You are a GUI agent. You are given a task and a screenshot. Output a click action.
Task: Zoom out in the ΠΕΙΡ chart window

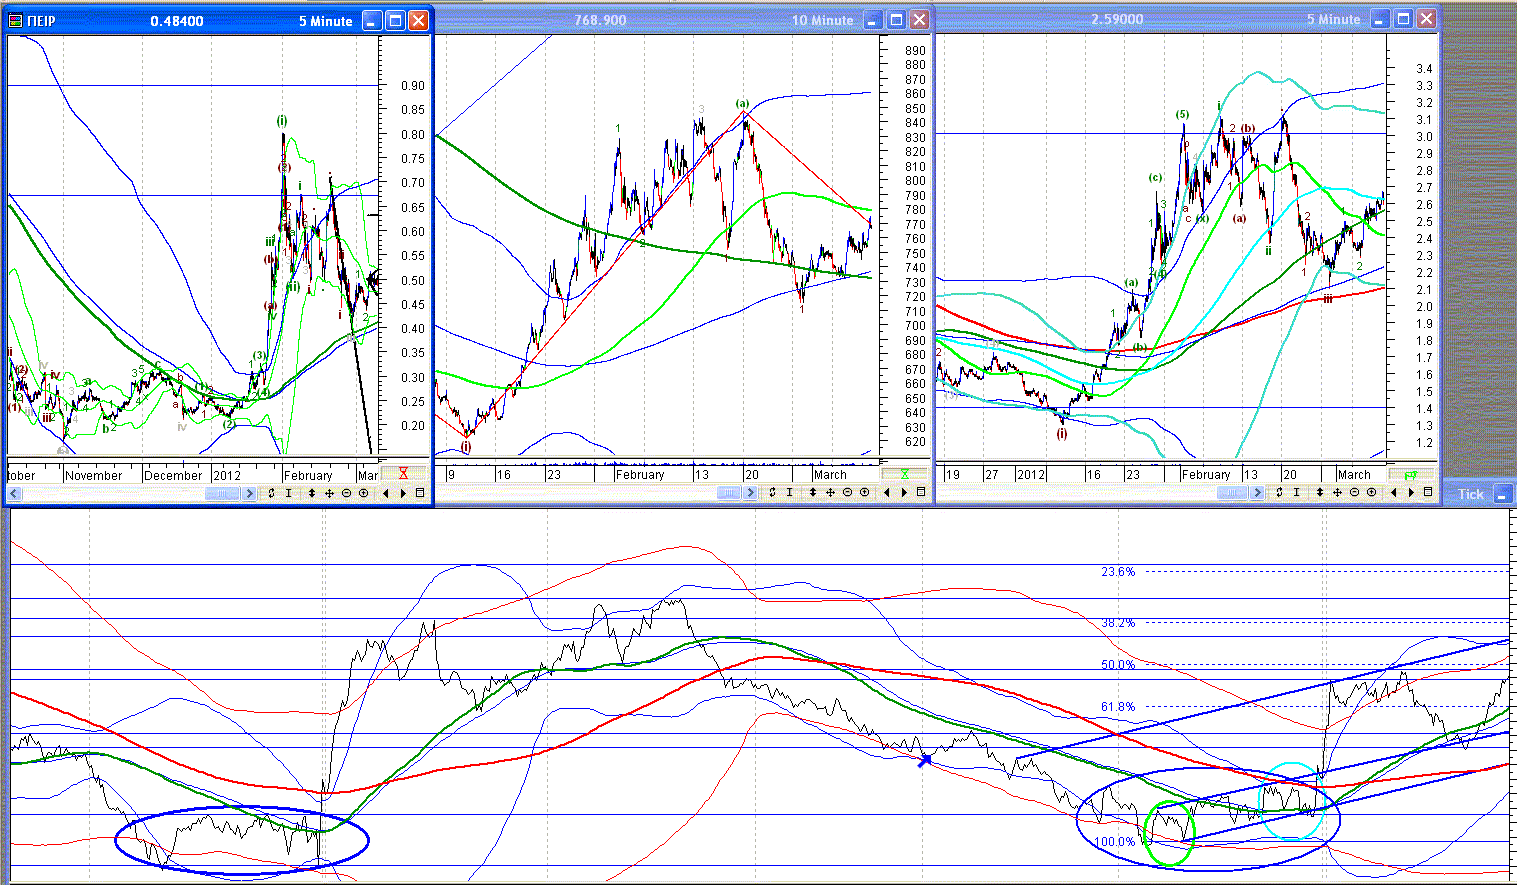click(x=347, y=493)
